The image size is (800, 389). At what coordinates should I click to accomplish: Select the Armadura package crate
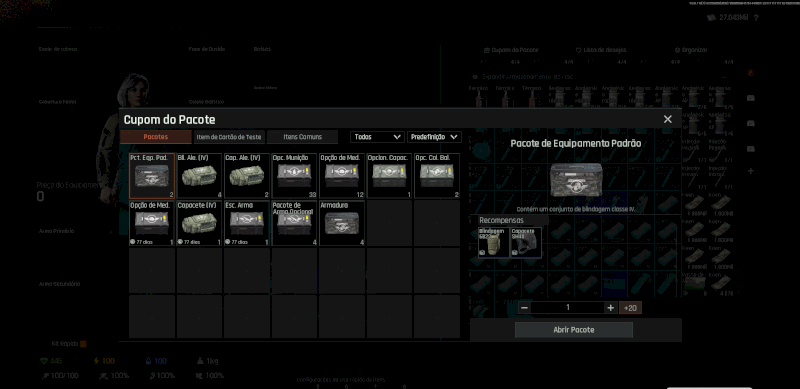point(342,223)
